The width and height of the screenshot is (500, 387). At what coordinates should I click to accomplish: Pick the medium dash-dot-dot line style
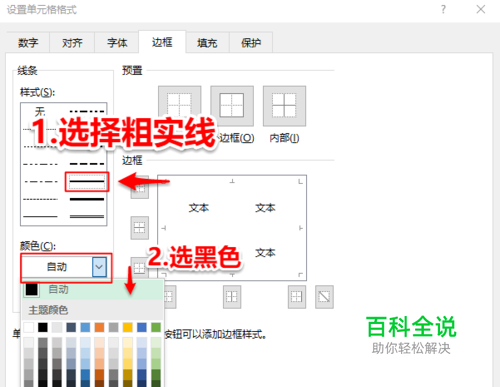pyautogui.click(x=87, y=111)
